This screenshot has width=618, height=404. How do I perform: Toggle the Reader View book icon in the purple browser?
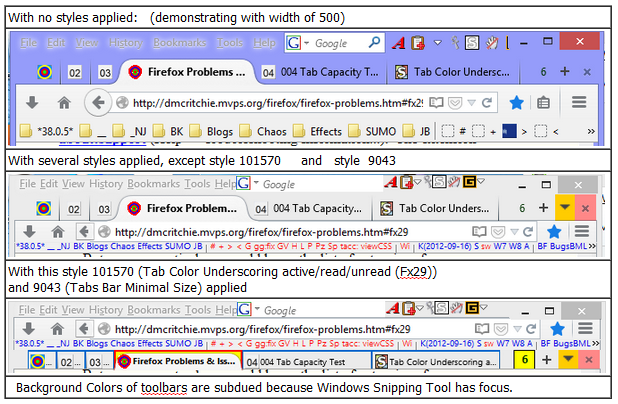click(436, 103)
